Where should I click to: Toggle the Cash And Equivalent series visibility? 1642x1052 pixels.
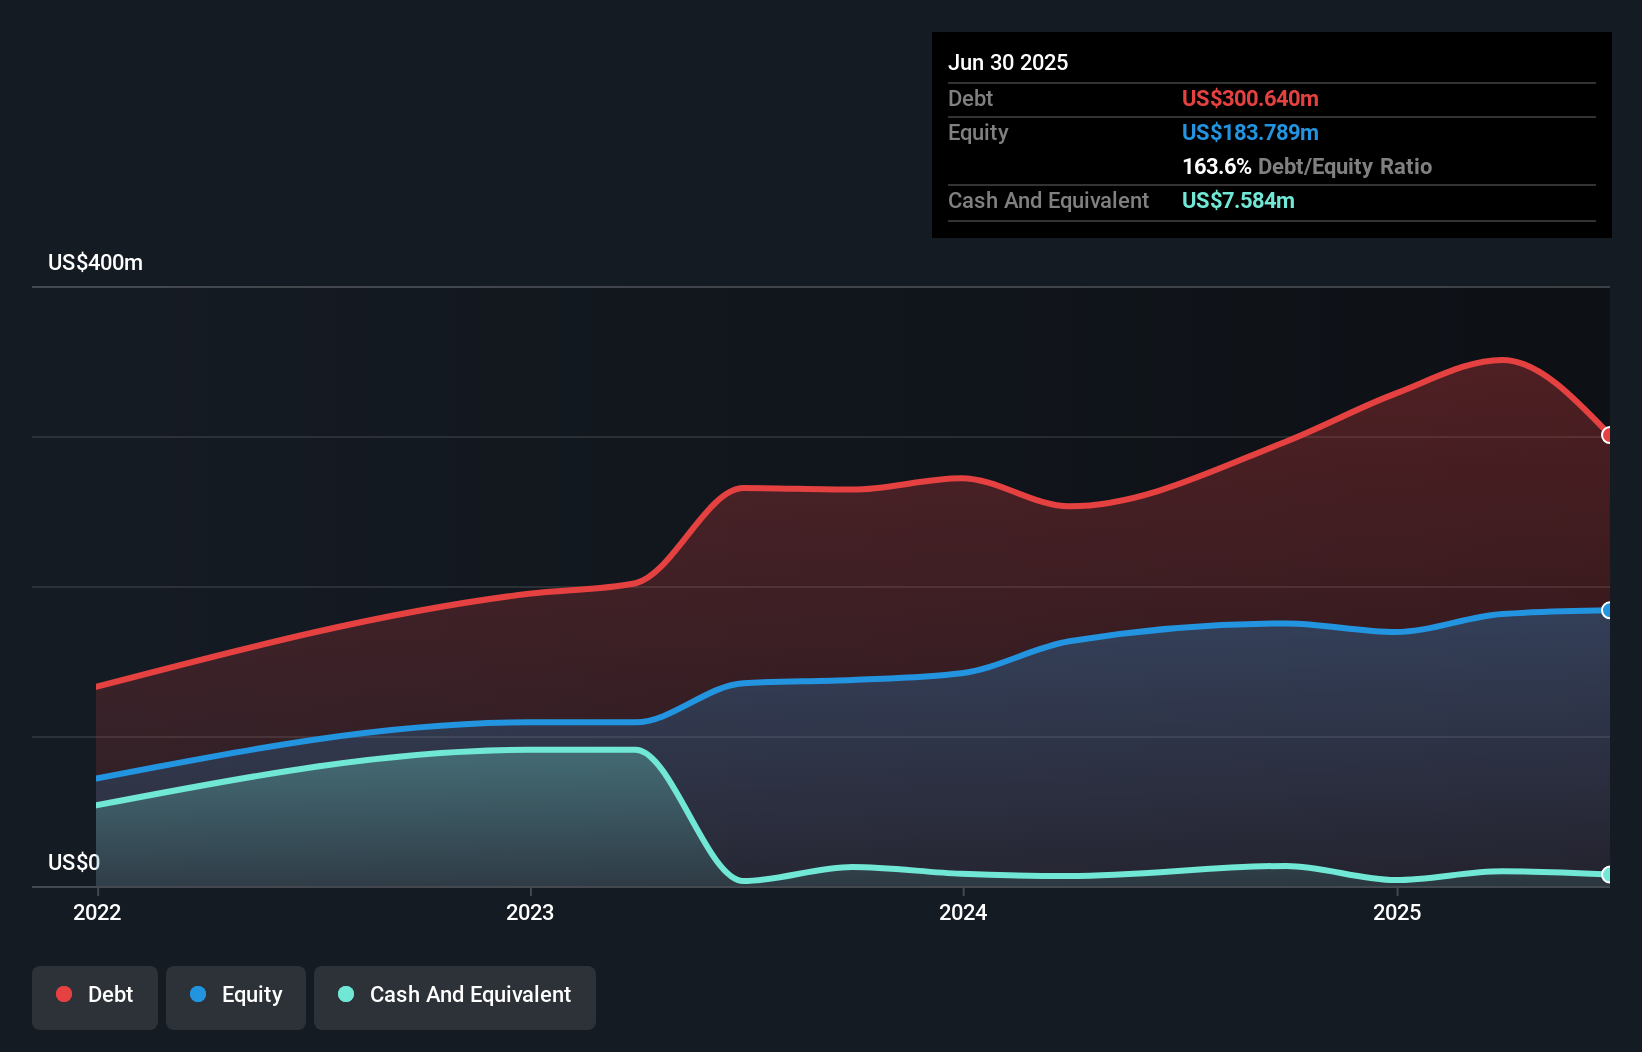pyautogui.click(x=454, y=996)
